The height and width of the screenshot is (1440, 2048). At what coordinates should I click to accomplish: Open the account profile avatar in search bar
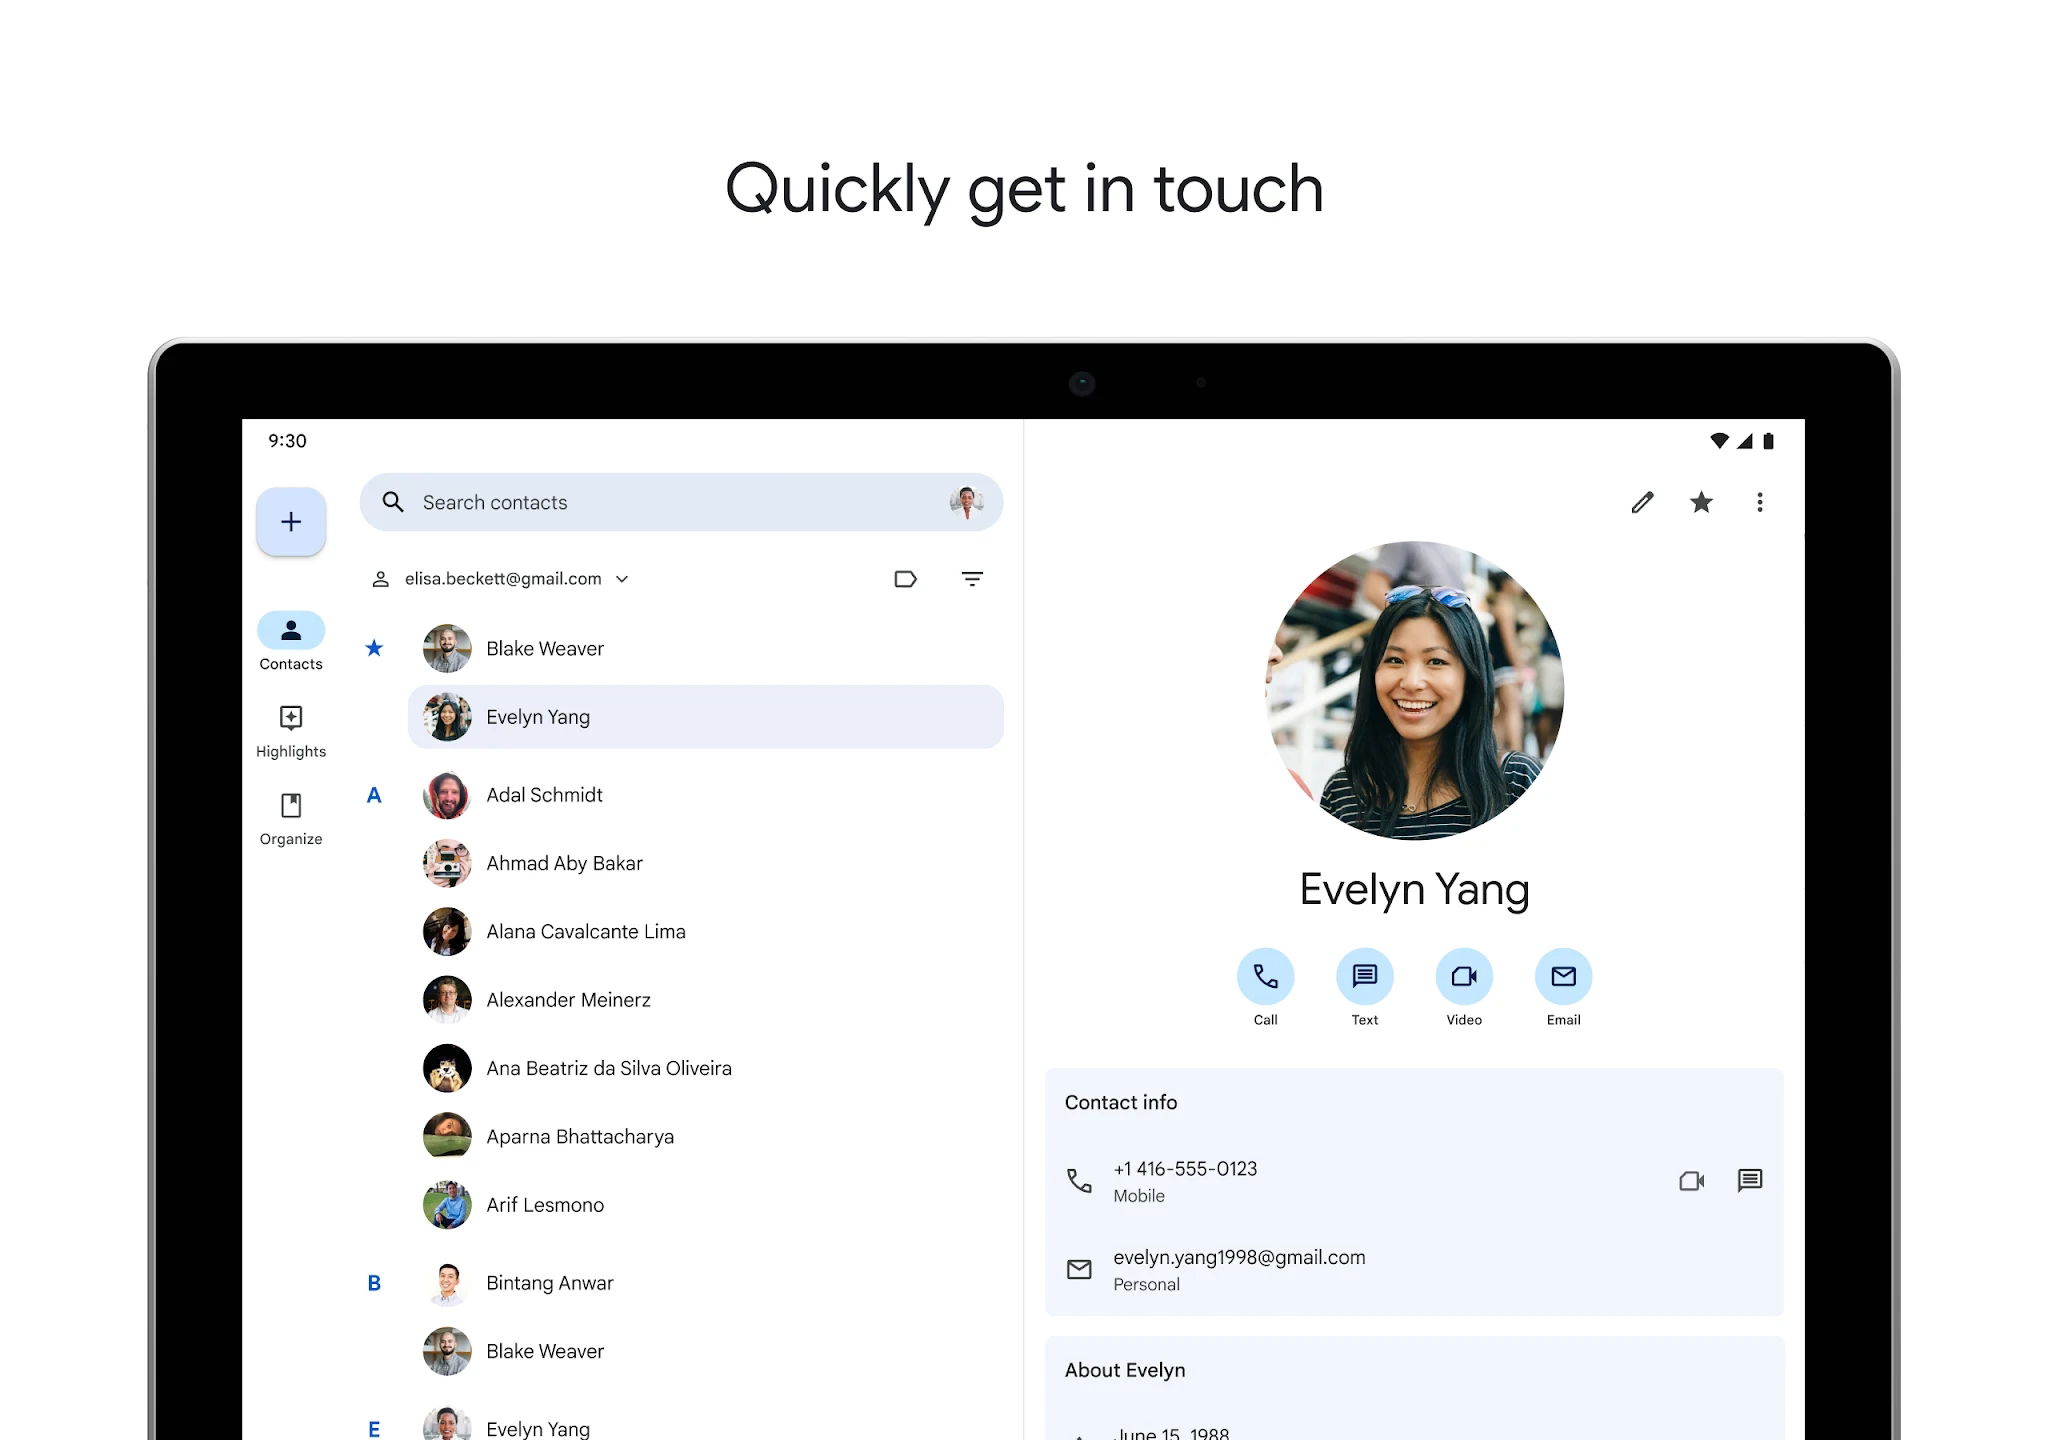[966, 502]
